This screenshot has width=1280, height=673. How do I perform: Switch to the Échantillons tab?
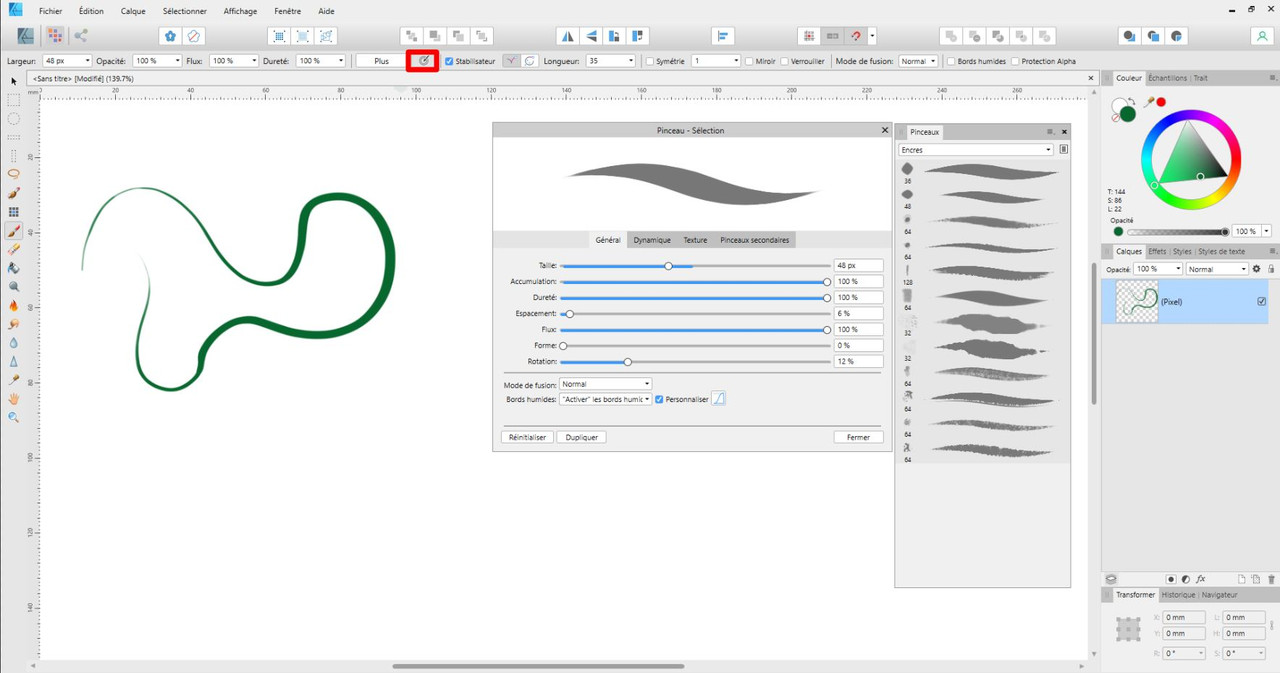[1167, 78]
